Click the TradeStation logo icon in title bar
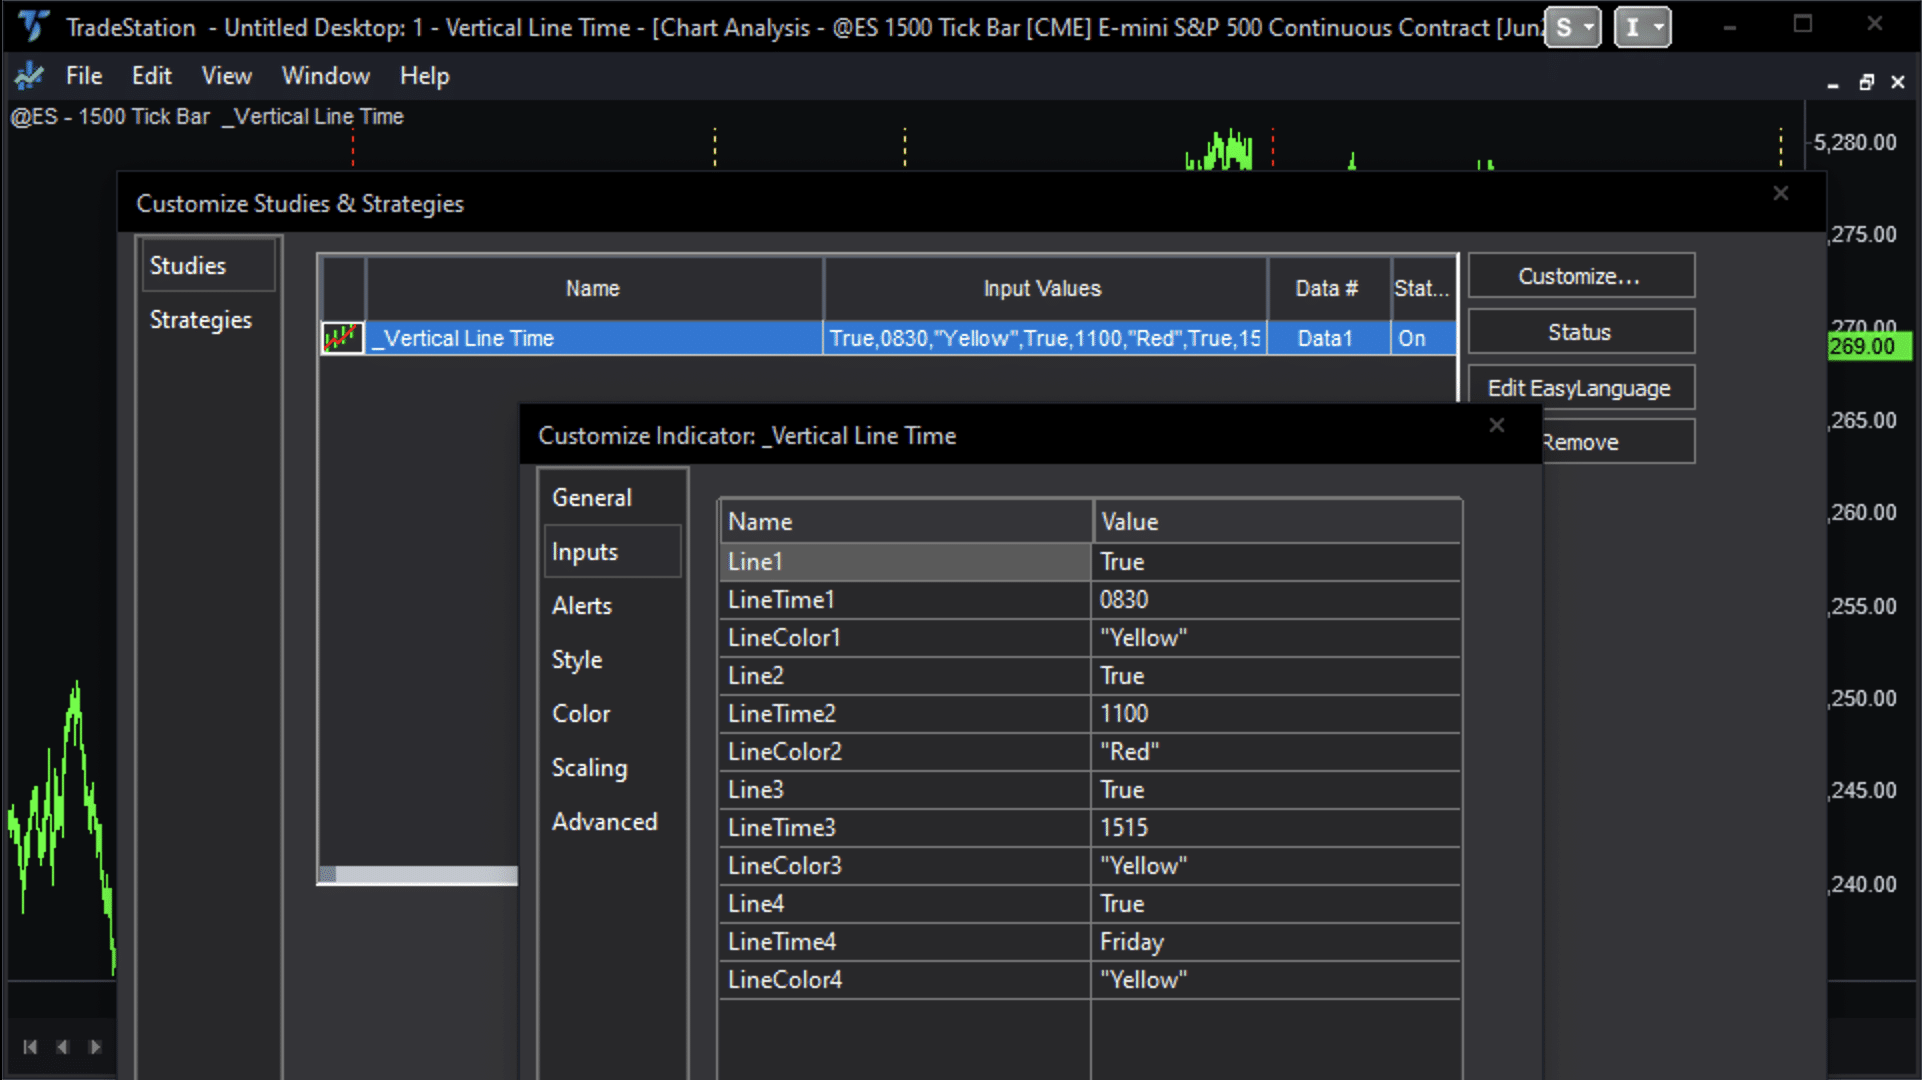This screenshot has height=1080, width=1922. 33,26
